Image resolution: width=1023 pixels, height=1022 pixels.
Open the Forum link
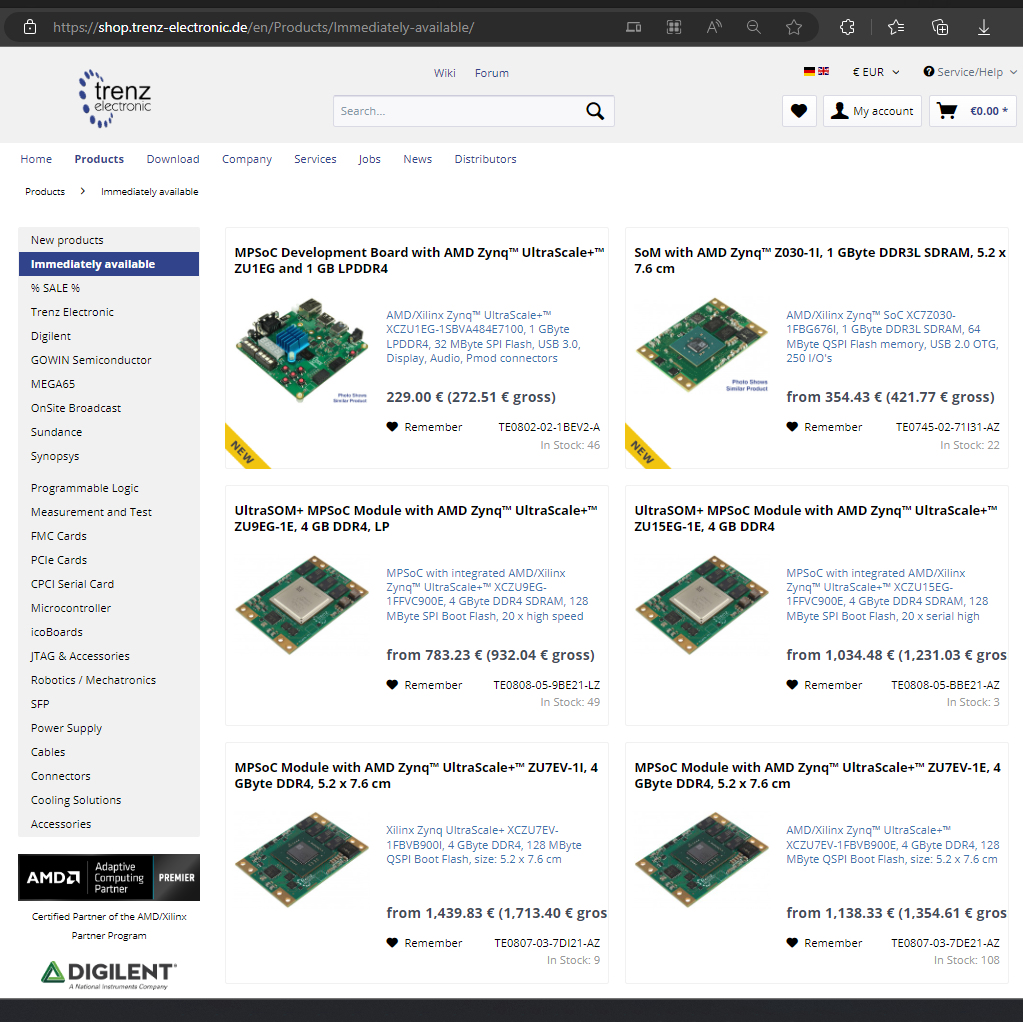[492, 73]
